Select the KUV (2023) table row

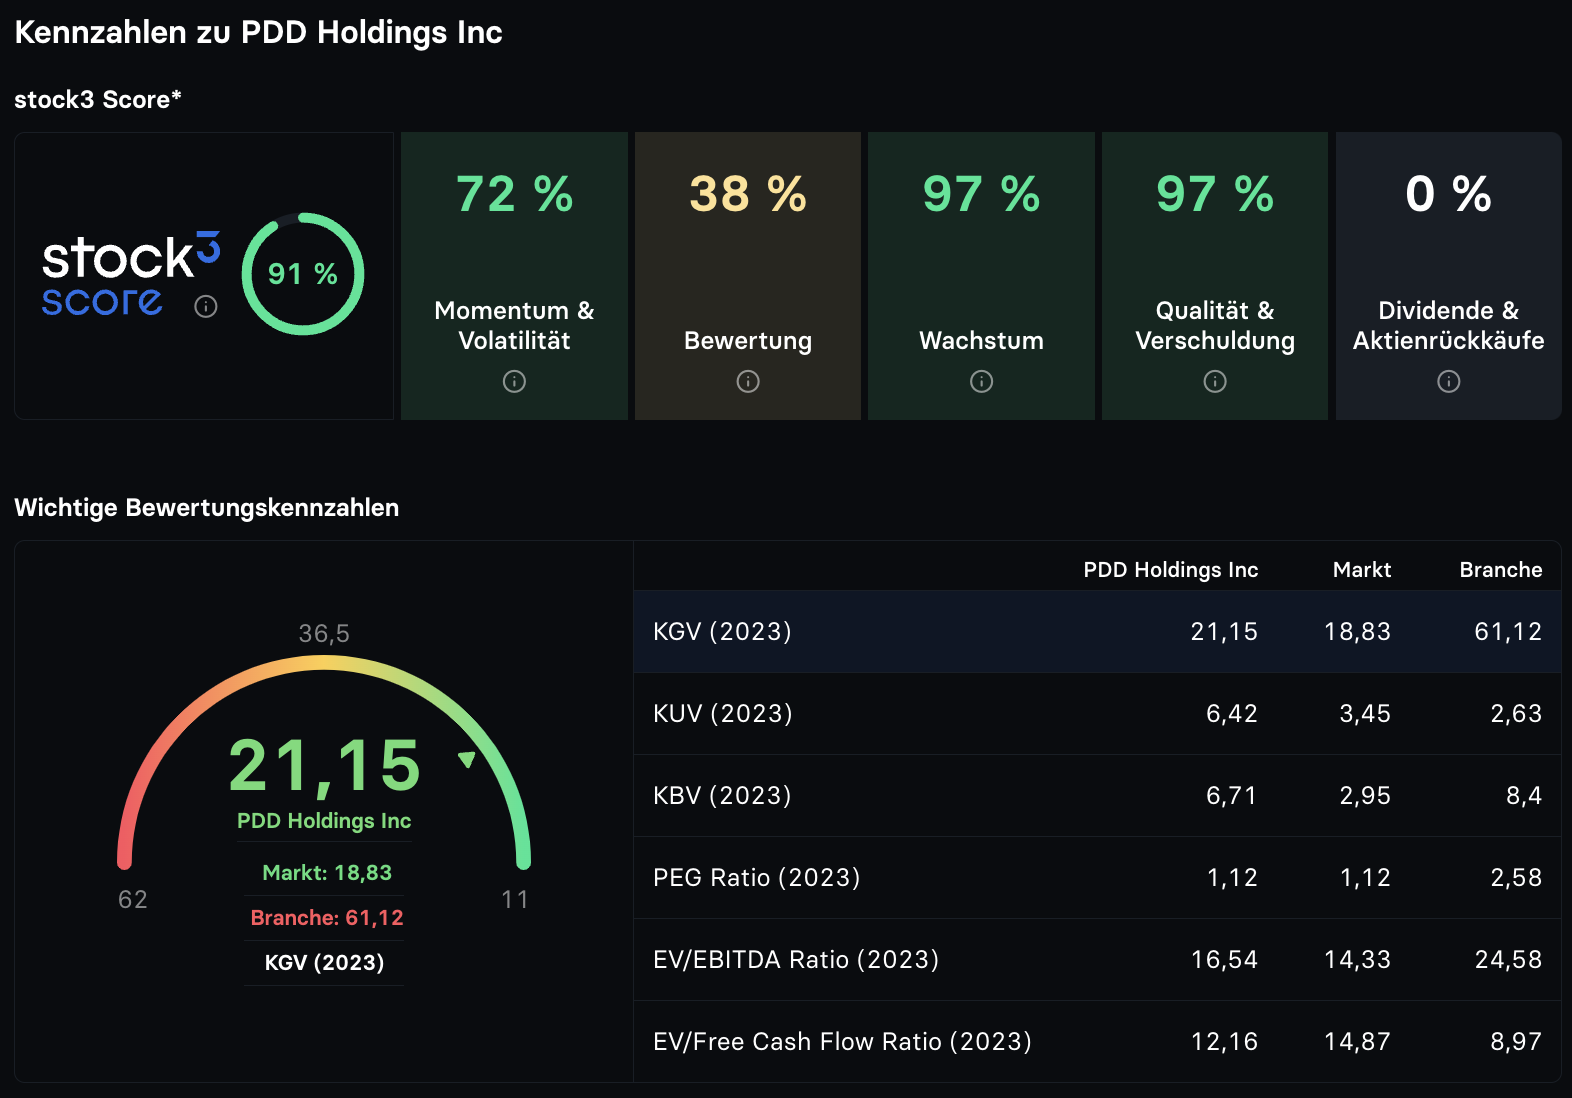coord(1097,713)
